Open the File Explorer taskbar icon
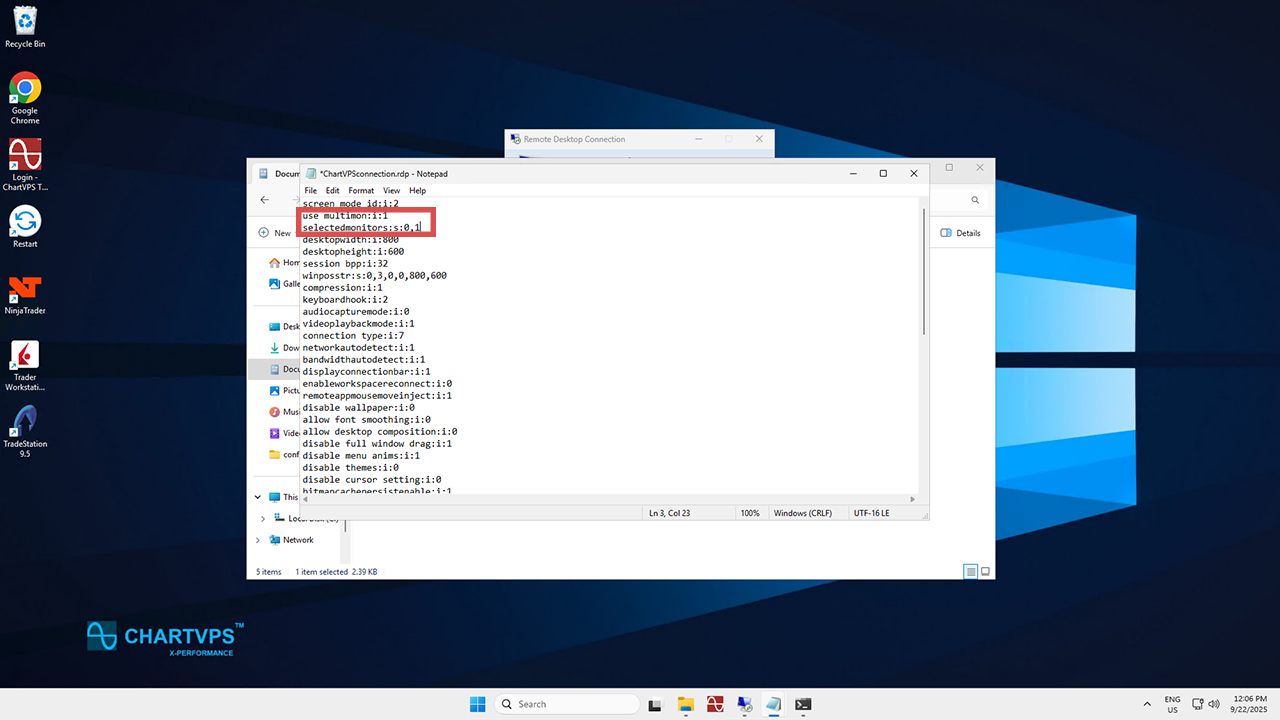Viewport: 1280px width, 720px height. pos(685,704)
